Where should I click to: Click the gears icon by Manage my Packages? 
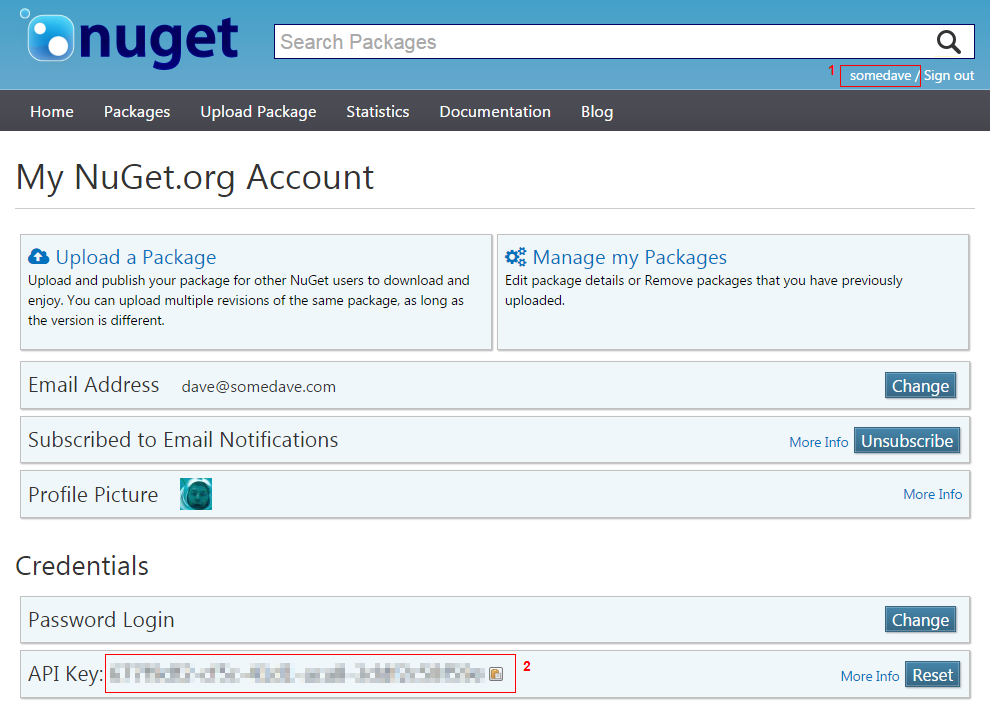515,256
